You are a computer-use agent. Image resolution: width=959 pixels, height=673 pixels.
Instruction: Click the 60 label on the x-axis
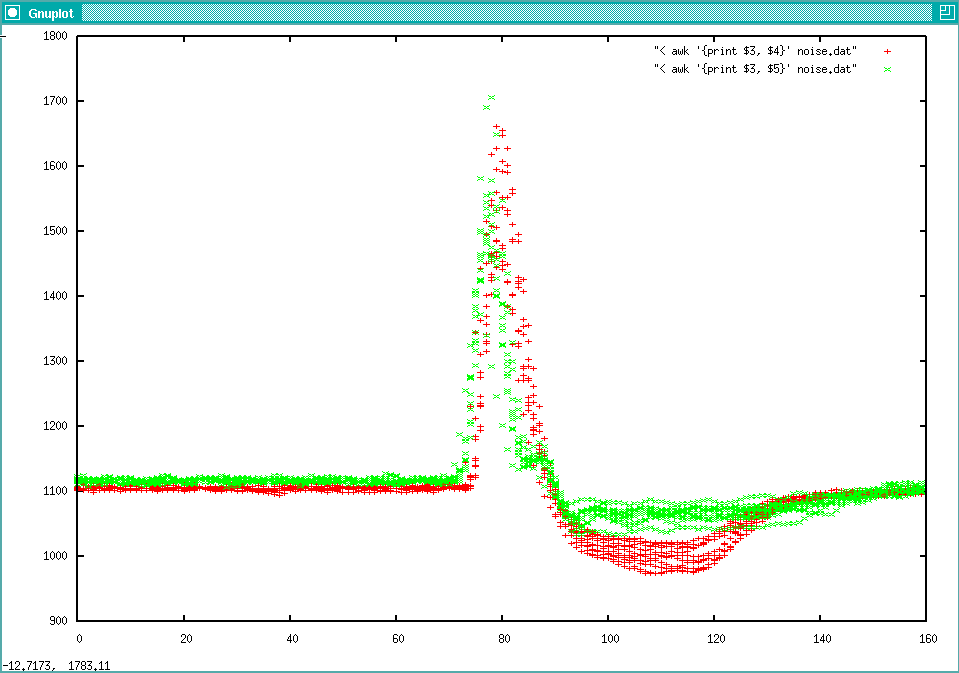398,639
